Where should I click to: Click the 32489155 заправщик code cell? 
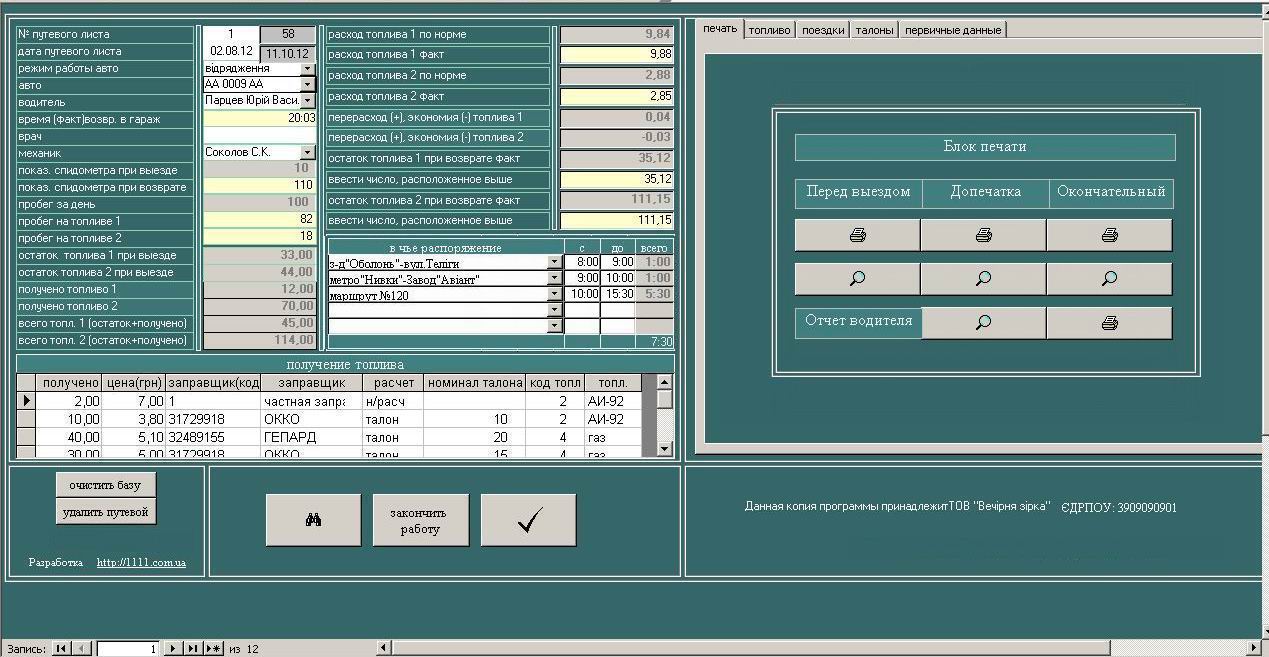[x=214, y=437]
